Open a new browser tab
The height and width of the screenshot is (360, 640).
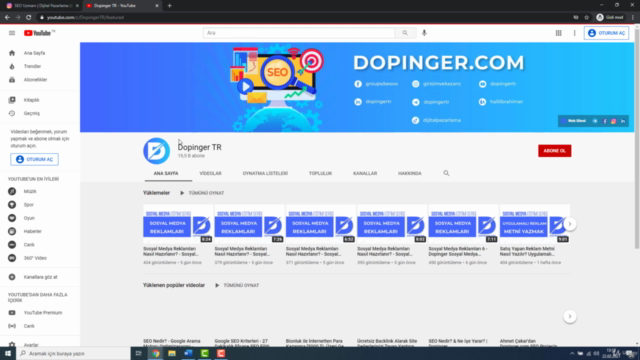point(169,6)
